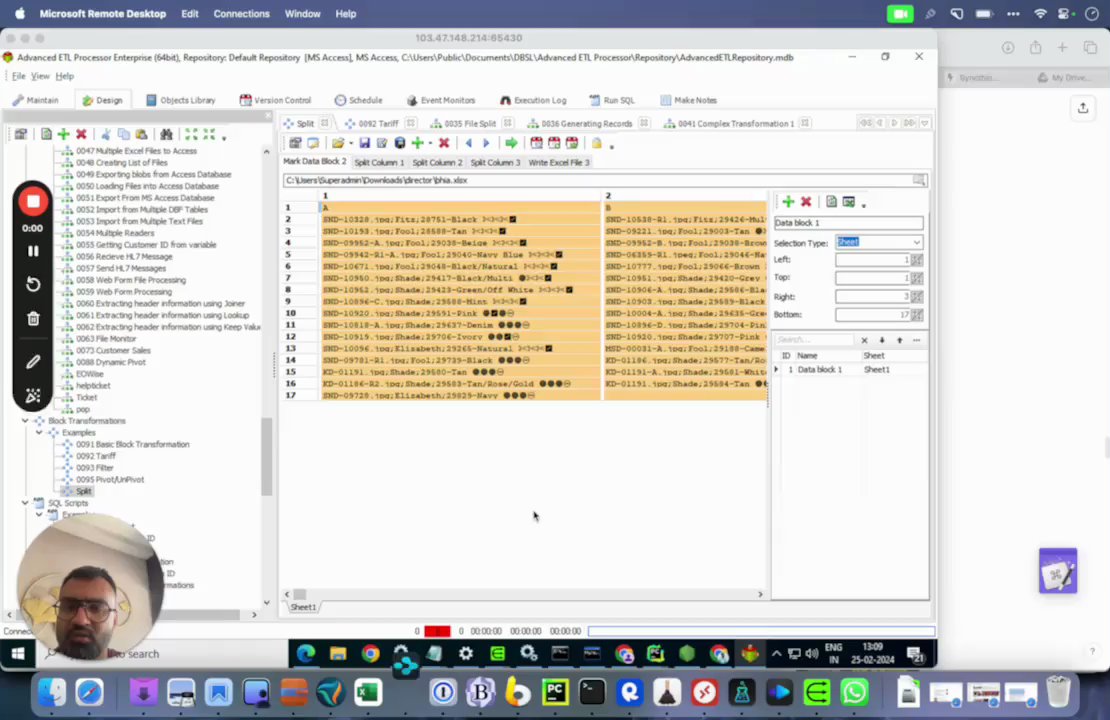The height and width of the screenshot is (720, 1110).
Task: Click the yellow open folder icon in editor toolbar
Action: click(338, 143)
